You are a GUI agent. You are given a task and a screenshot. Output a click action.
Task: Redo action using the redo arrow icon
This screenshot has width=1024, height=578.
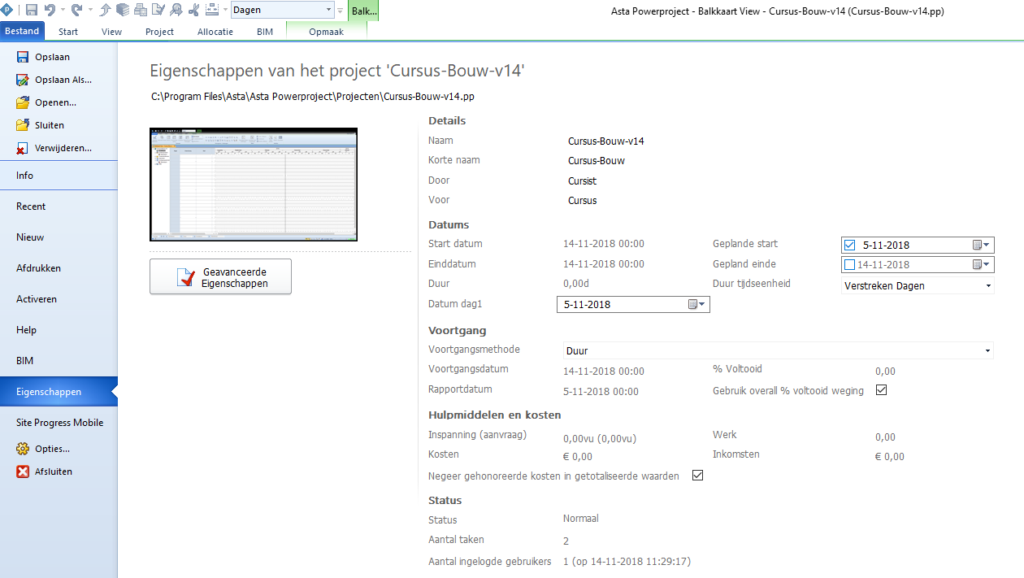77,10
